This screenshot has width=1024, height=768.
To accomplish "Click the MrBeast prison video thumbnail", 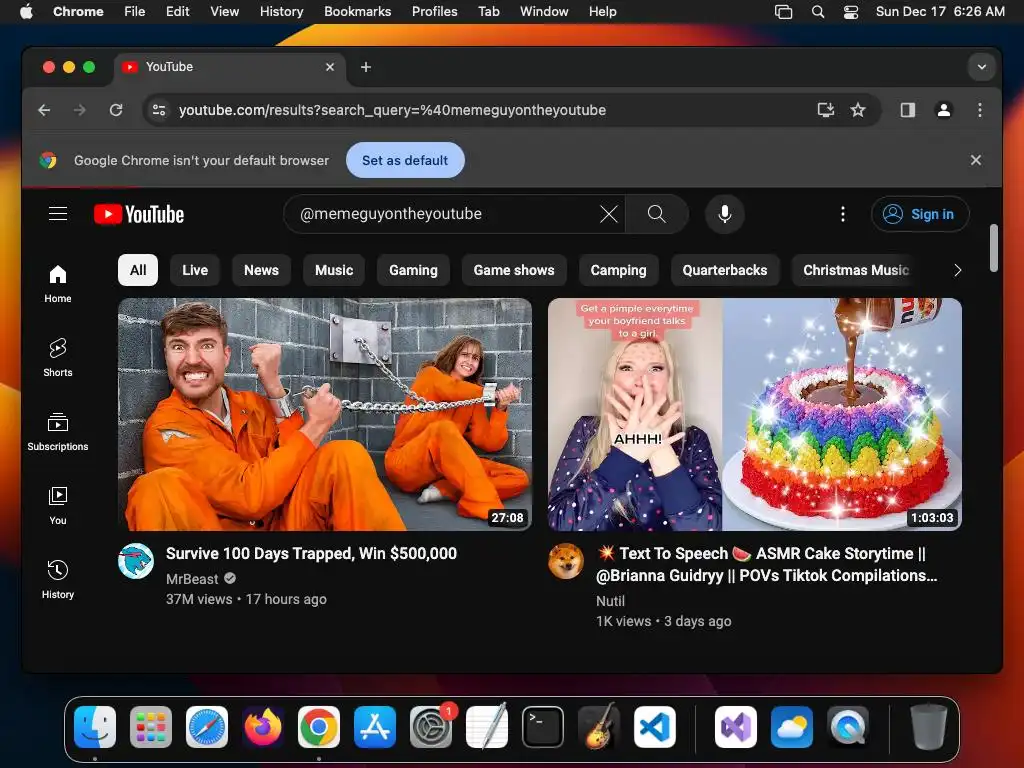I will pos(325,415).
